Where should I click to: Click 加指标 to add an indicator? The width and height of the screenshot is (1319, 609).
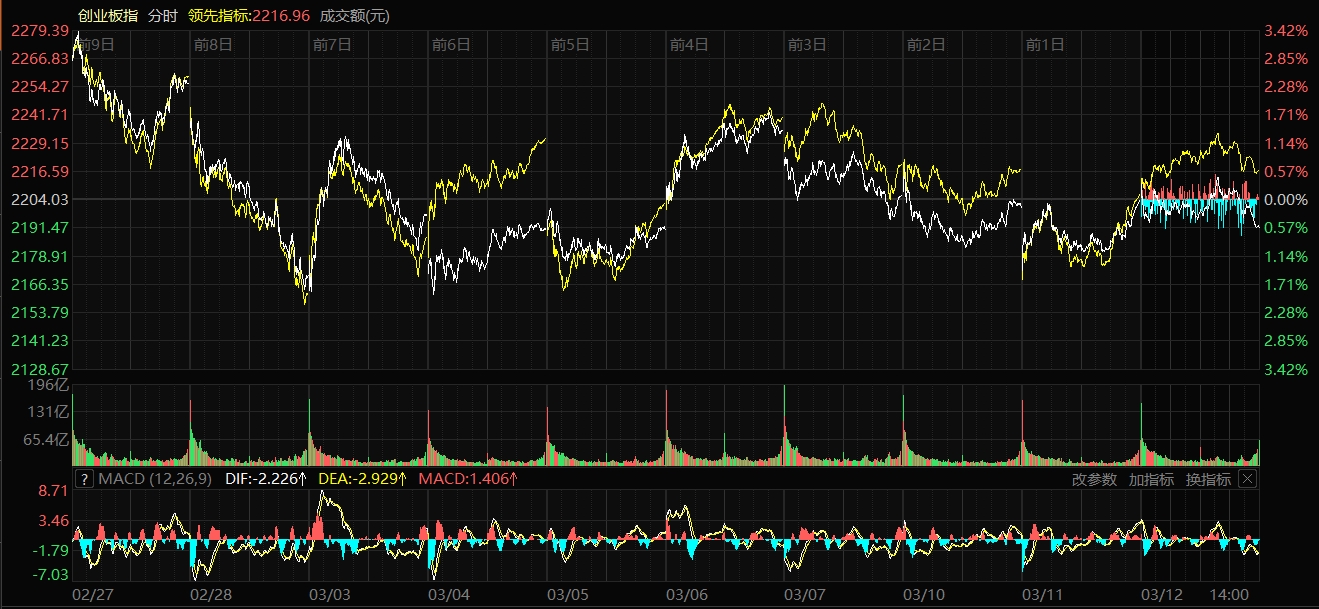tap(1151, 479)
